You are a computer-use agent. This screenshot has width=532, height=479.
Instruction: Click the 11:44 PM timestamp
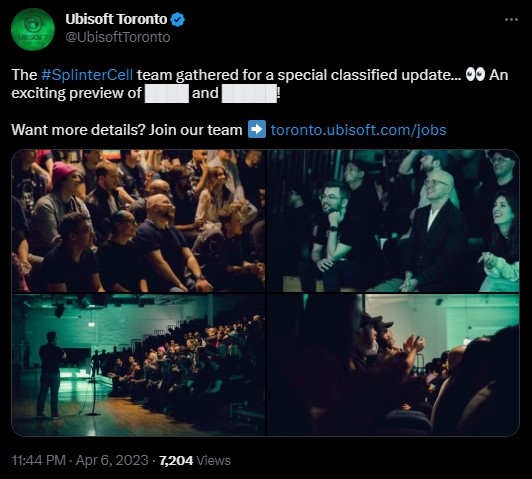pyautogui.click(x=38, y=460)
